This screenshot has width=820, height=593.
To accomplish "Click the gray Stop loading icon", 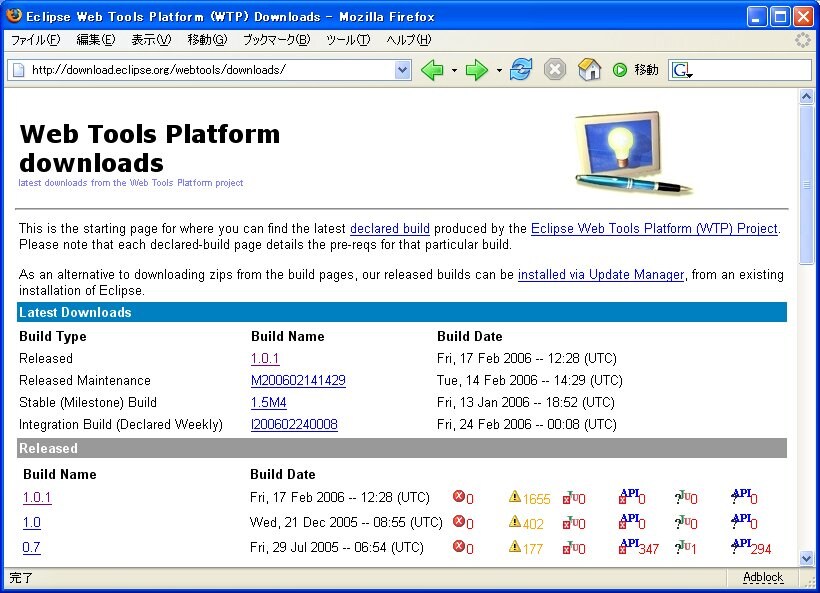I will [554, 69].
